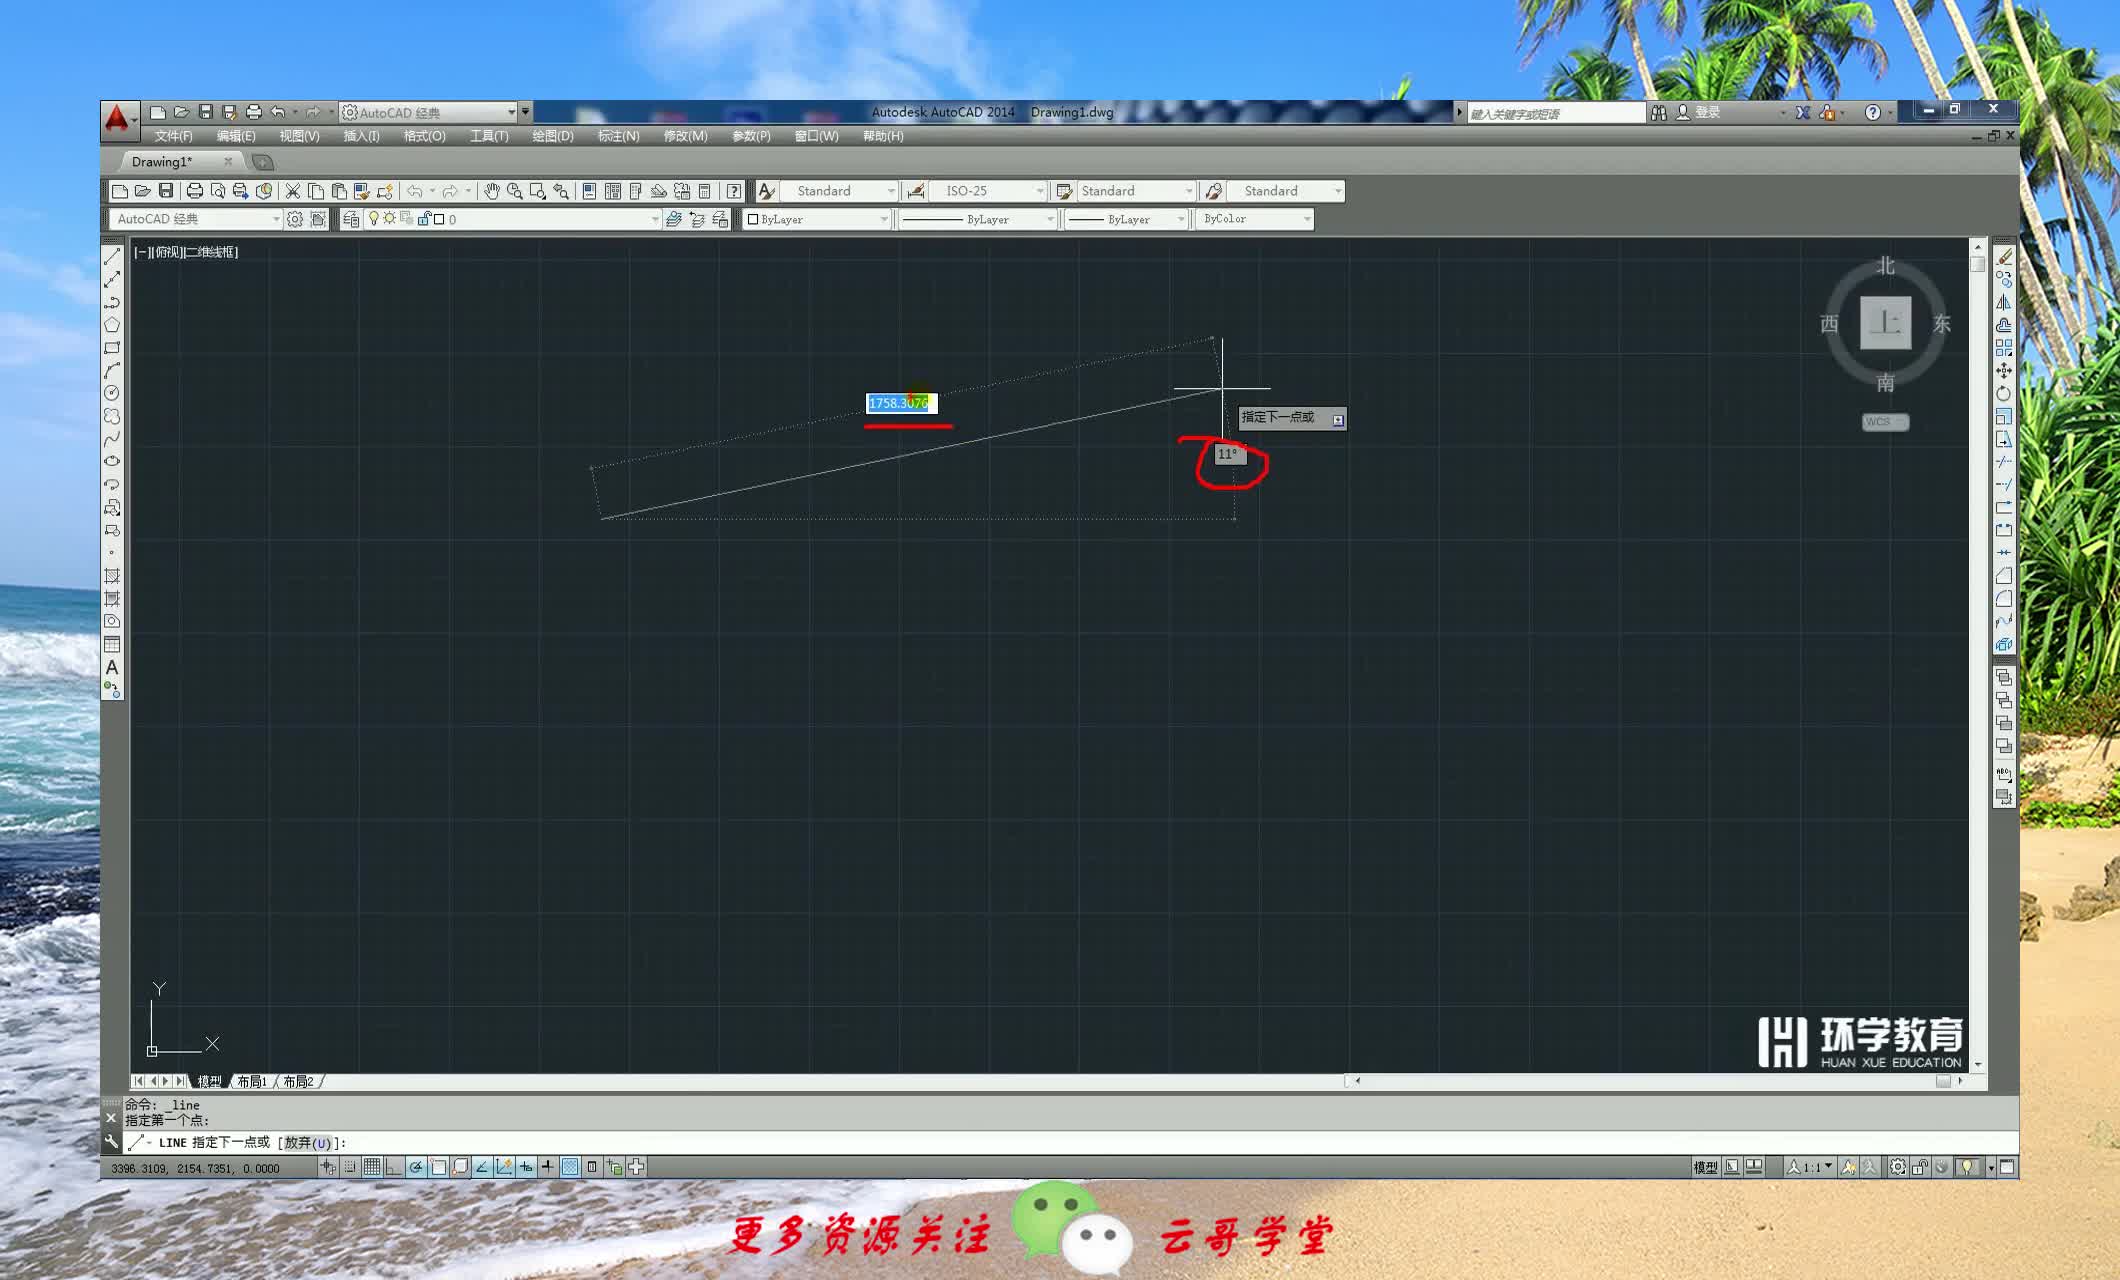The height and width of the screenshot is (1280, 2120).
Task: Click the WCS button under ViewCube
Action: tap(1885, 422)
